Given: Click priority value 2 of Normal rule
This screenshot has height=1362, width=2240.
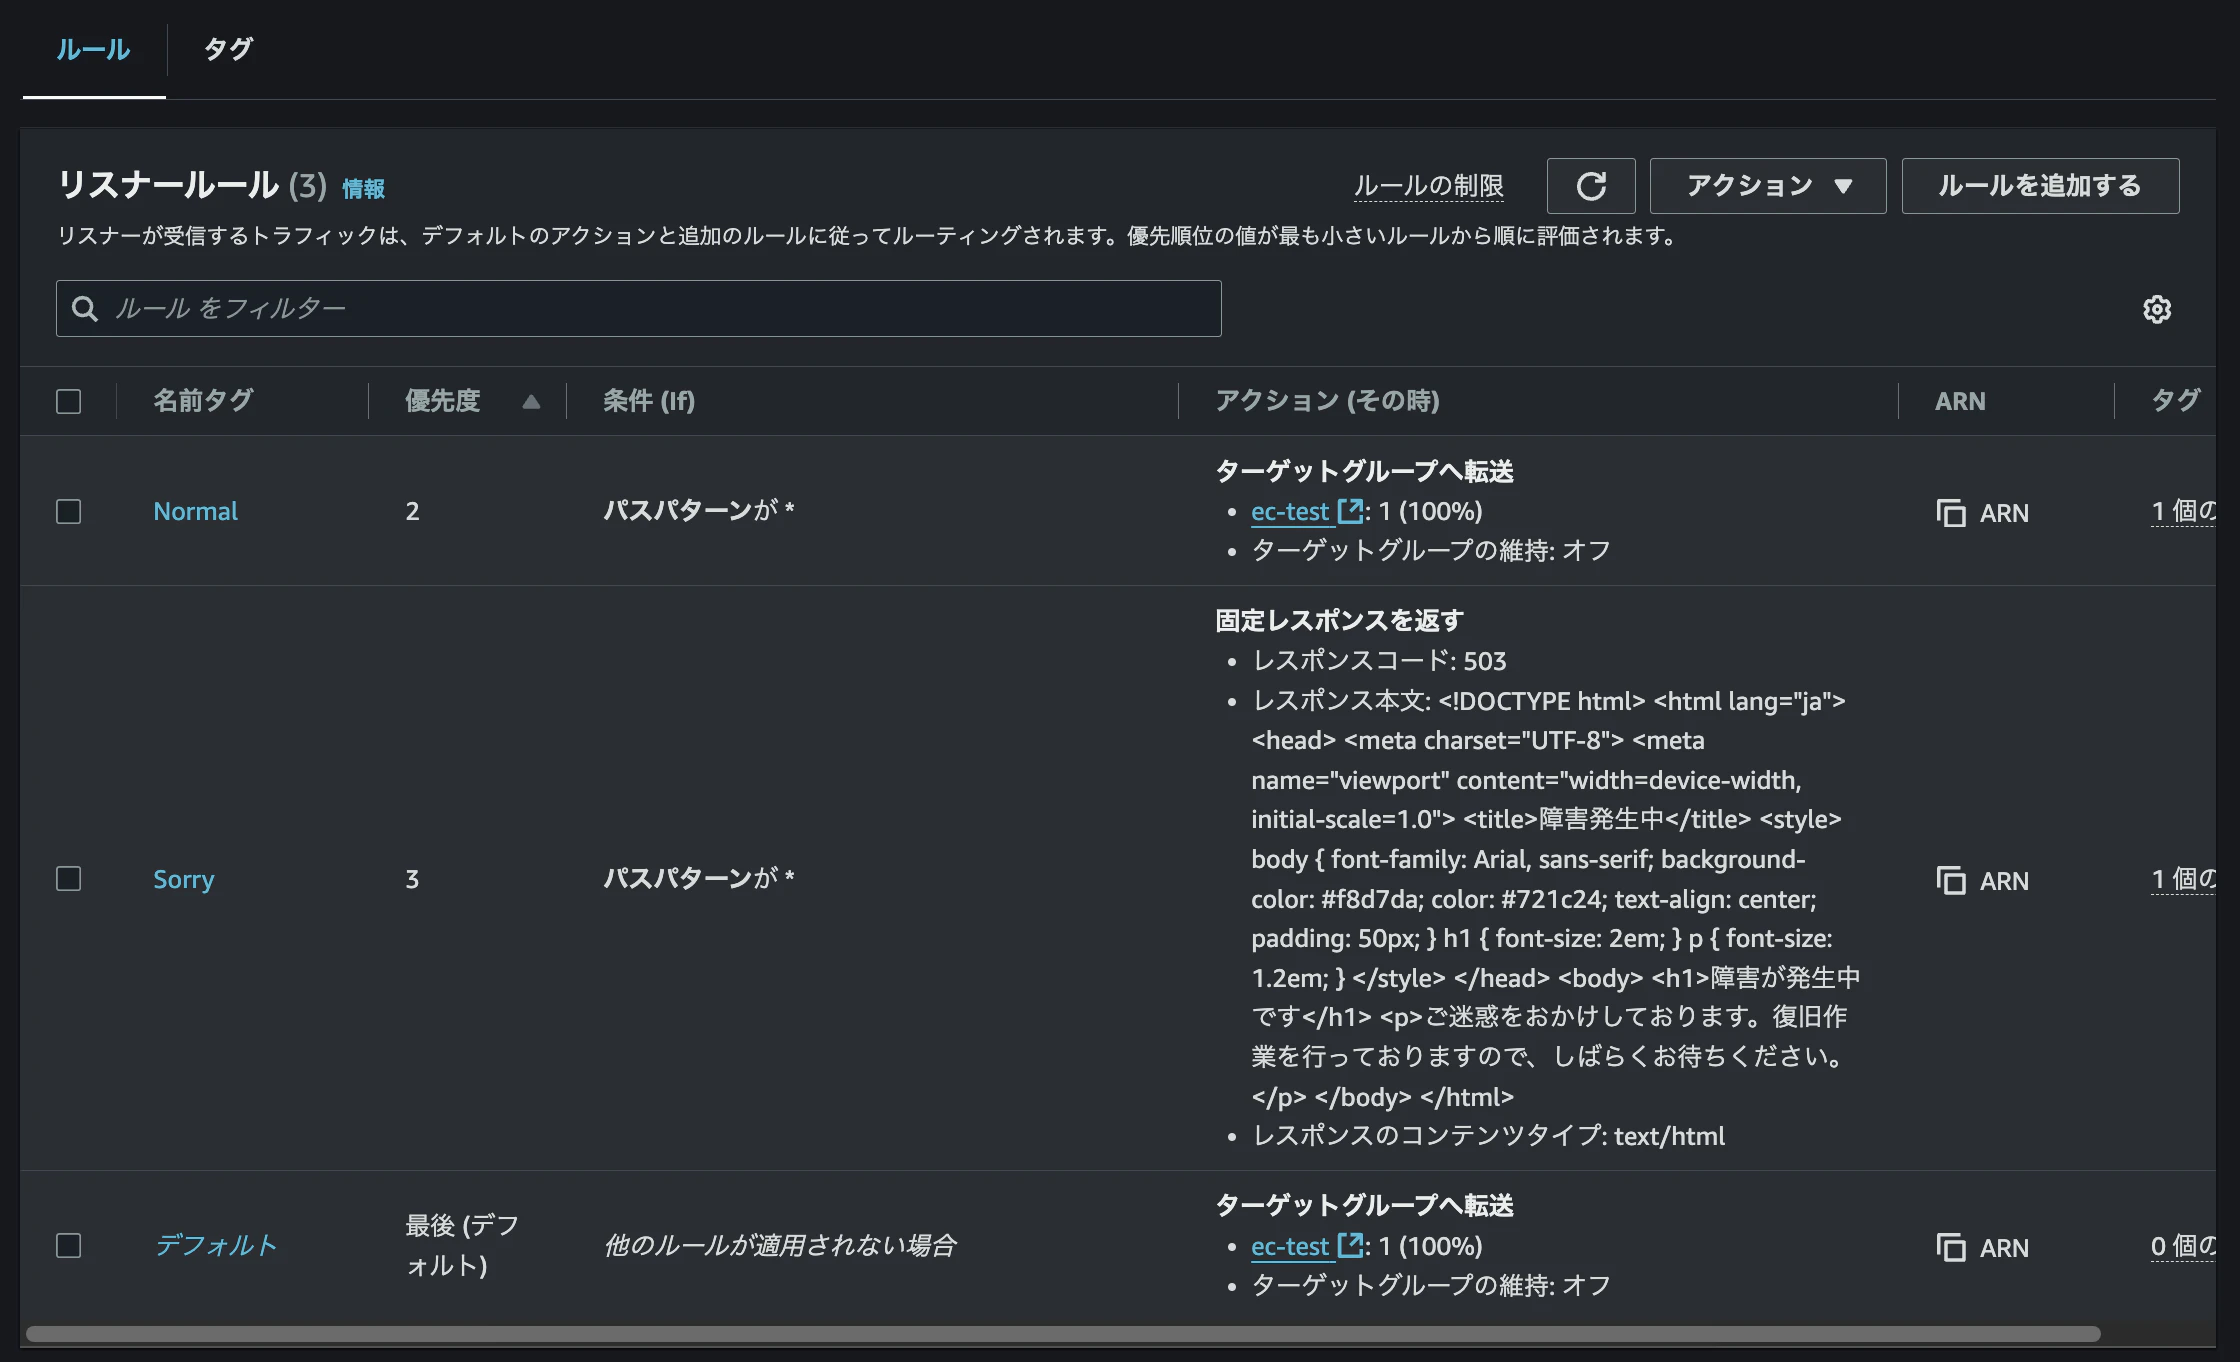Looking at the screenshot, I should tap(412, 512).
